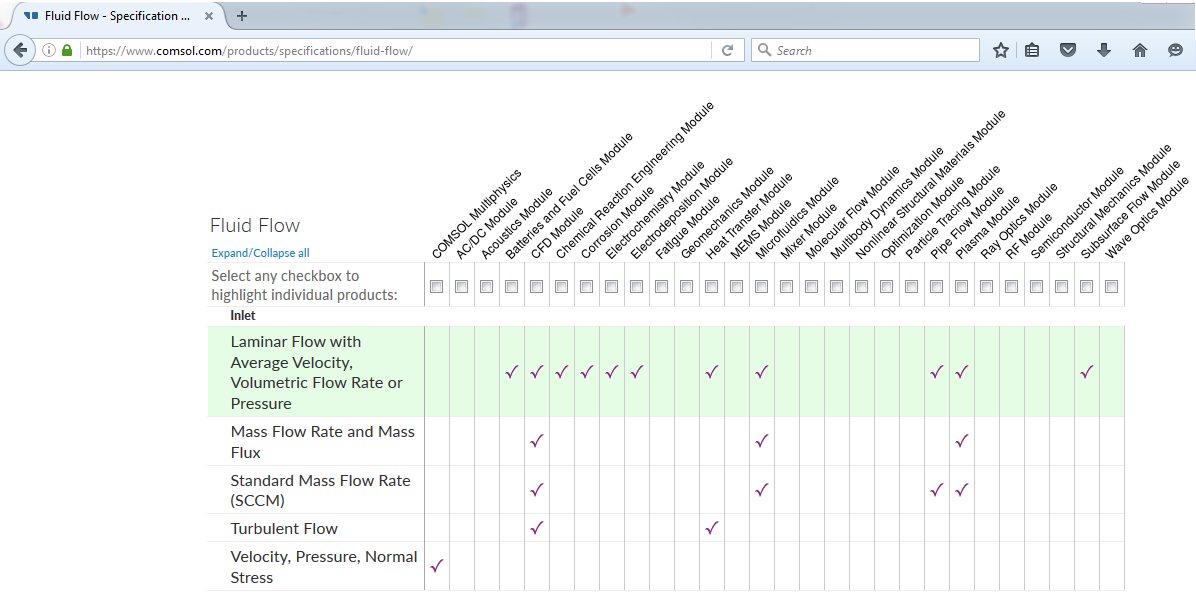The image size is (1196, 600).
Task: Open the bookmarks list icon
Action: 1033,50
